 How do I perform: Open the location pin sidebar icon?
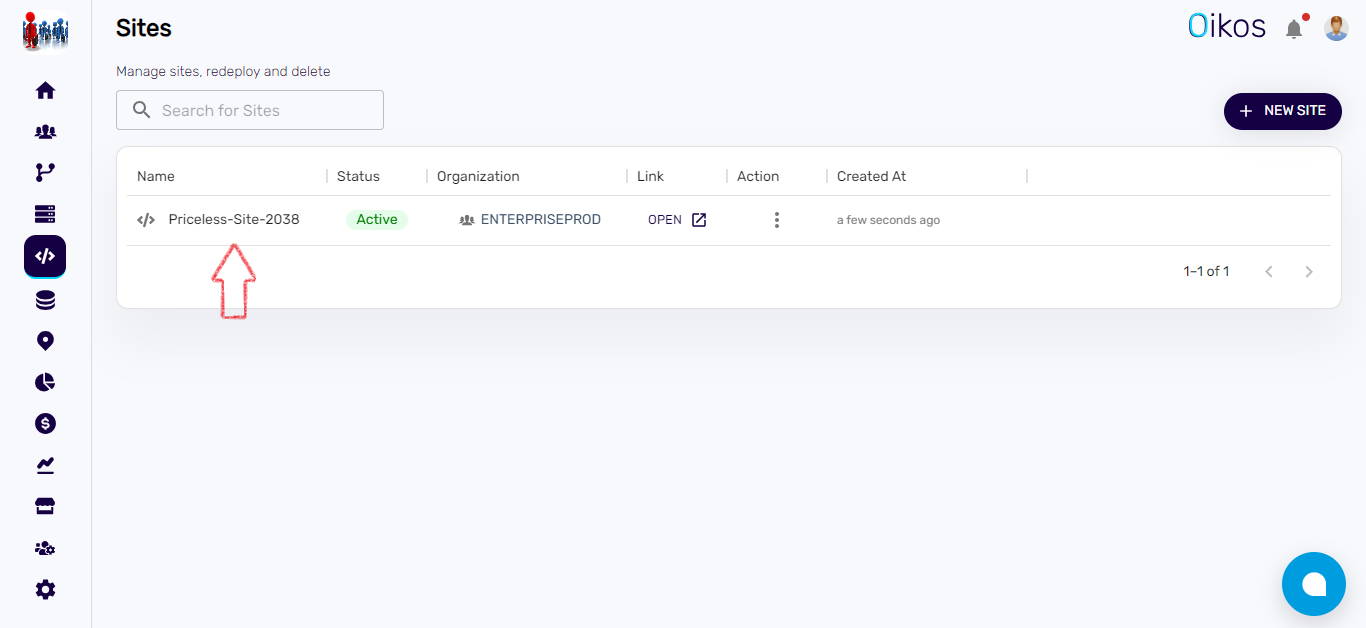click(45, 341)
